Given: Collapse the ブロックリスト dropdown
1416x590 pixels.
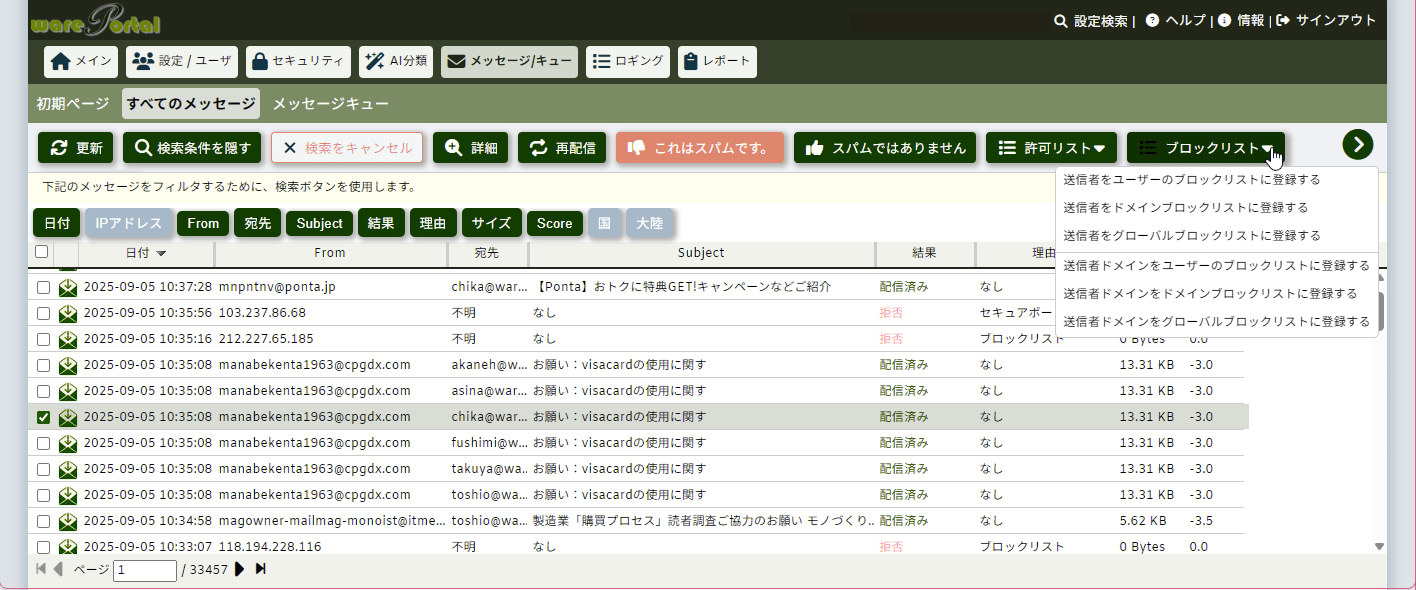Looking at the screenshot, I should (x=1205, y=148).
